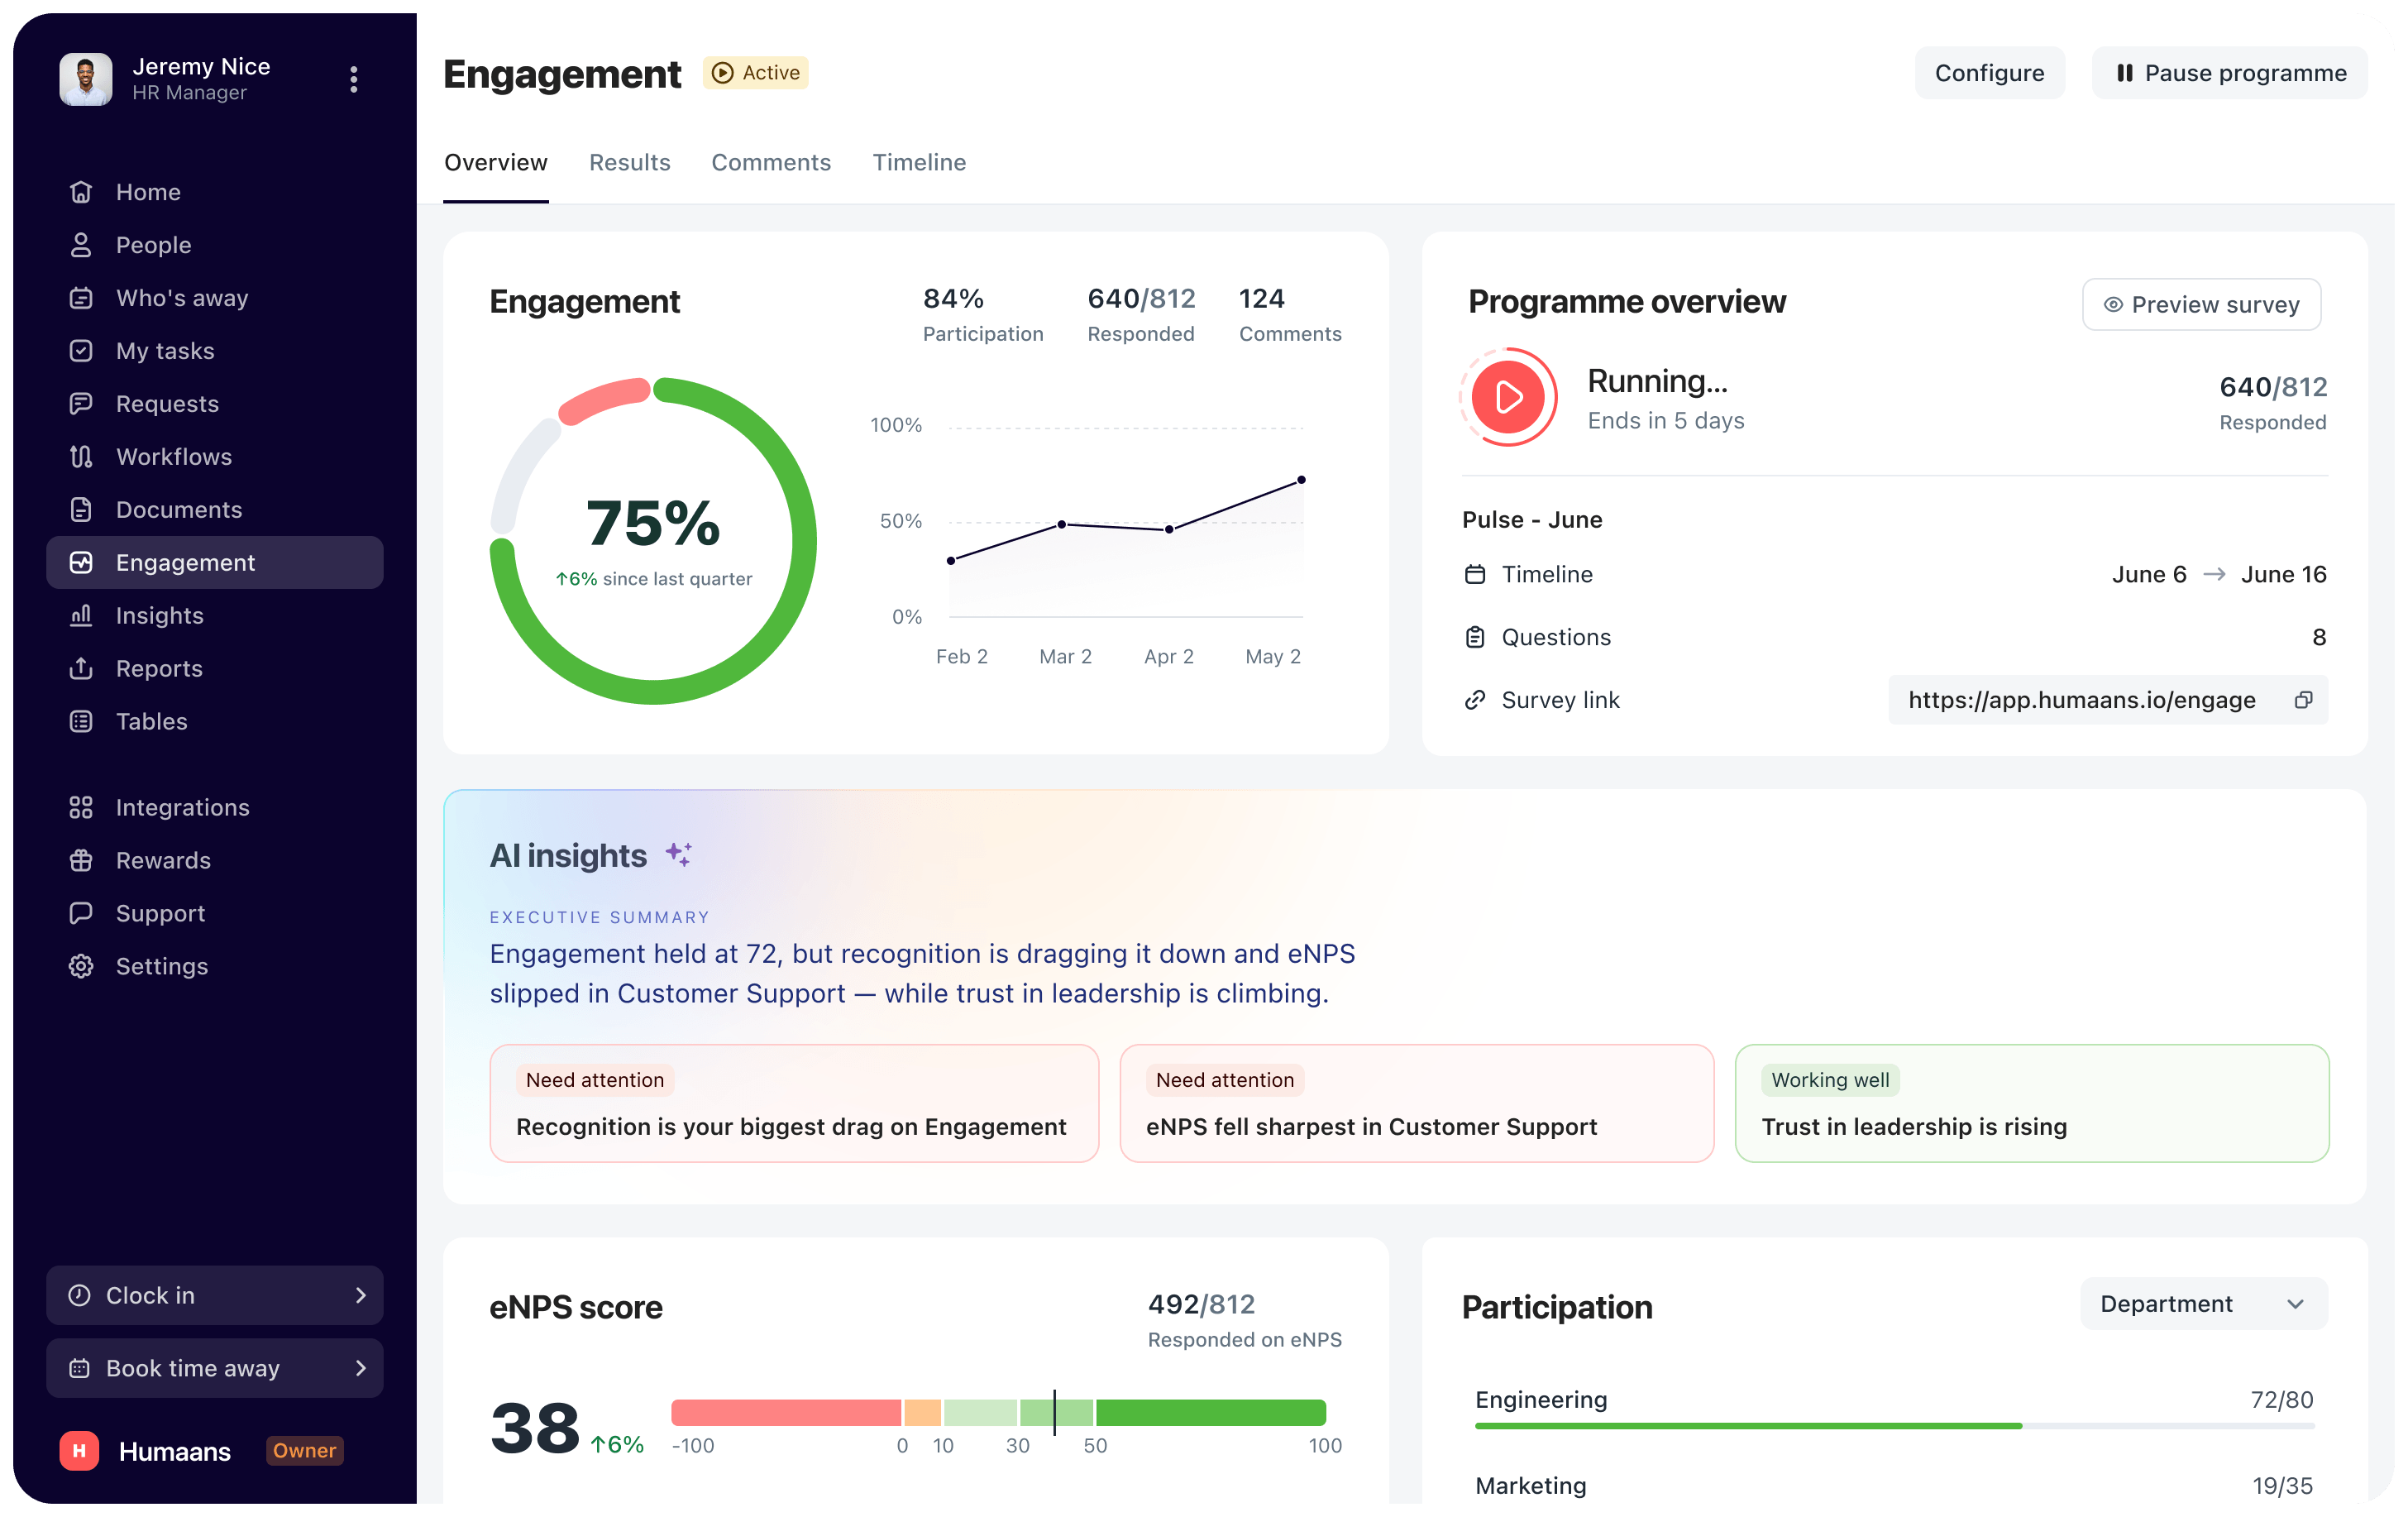Click the Who's away calendar icon
The width and height of the screenshot is (2408, 1517).
81,298
